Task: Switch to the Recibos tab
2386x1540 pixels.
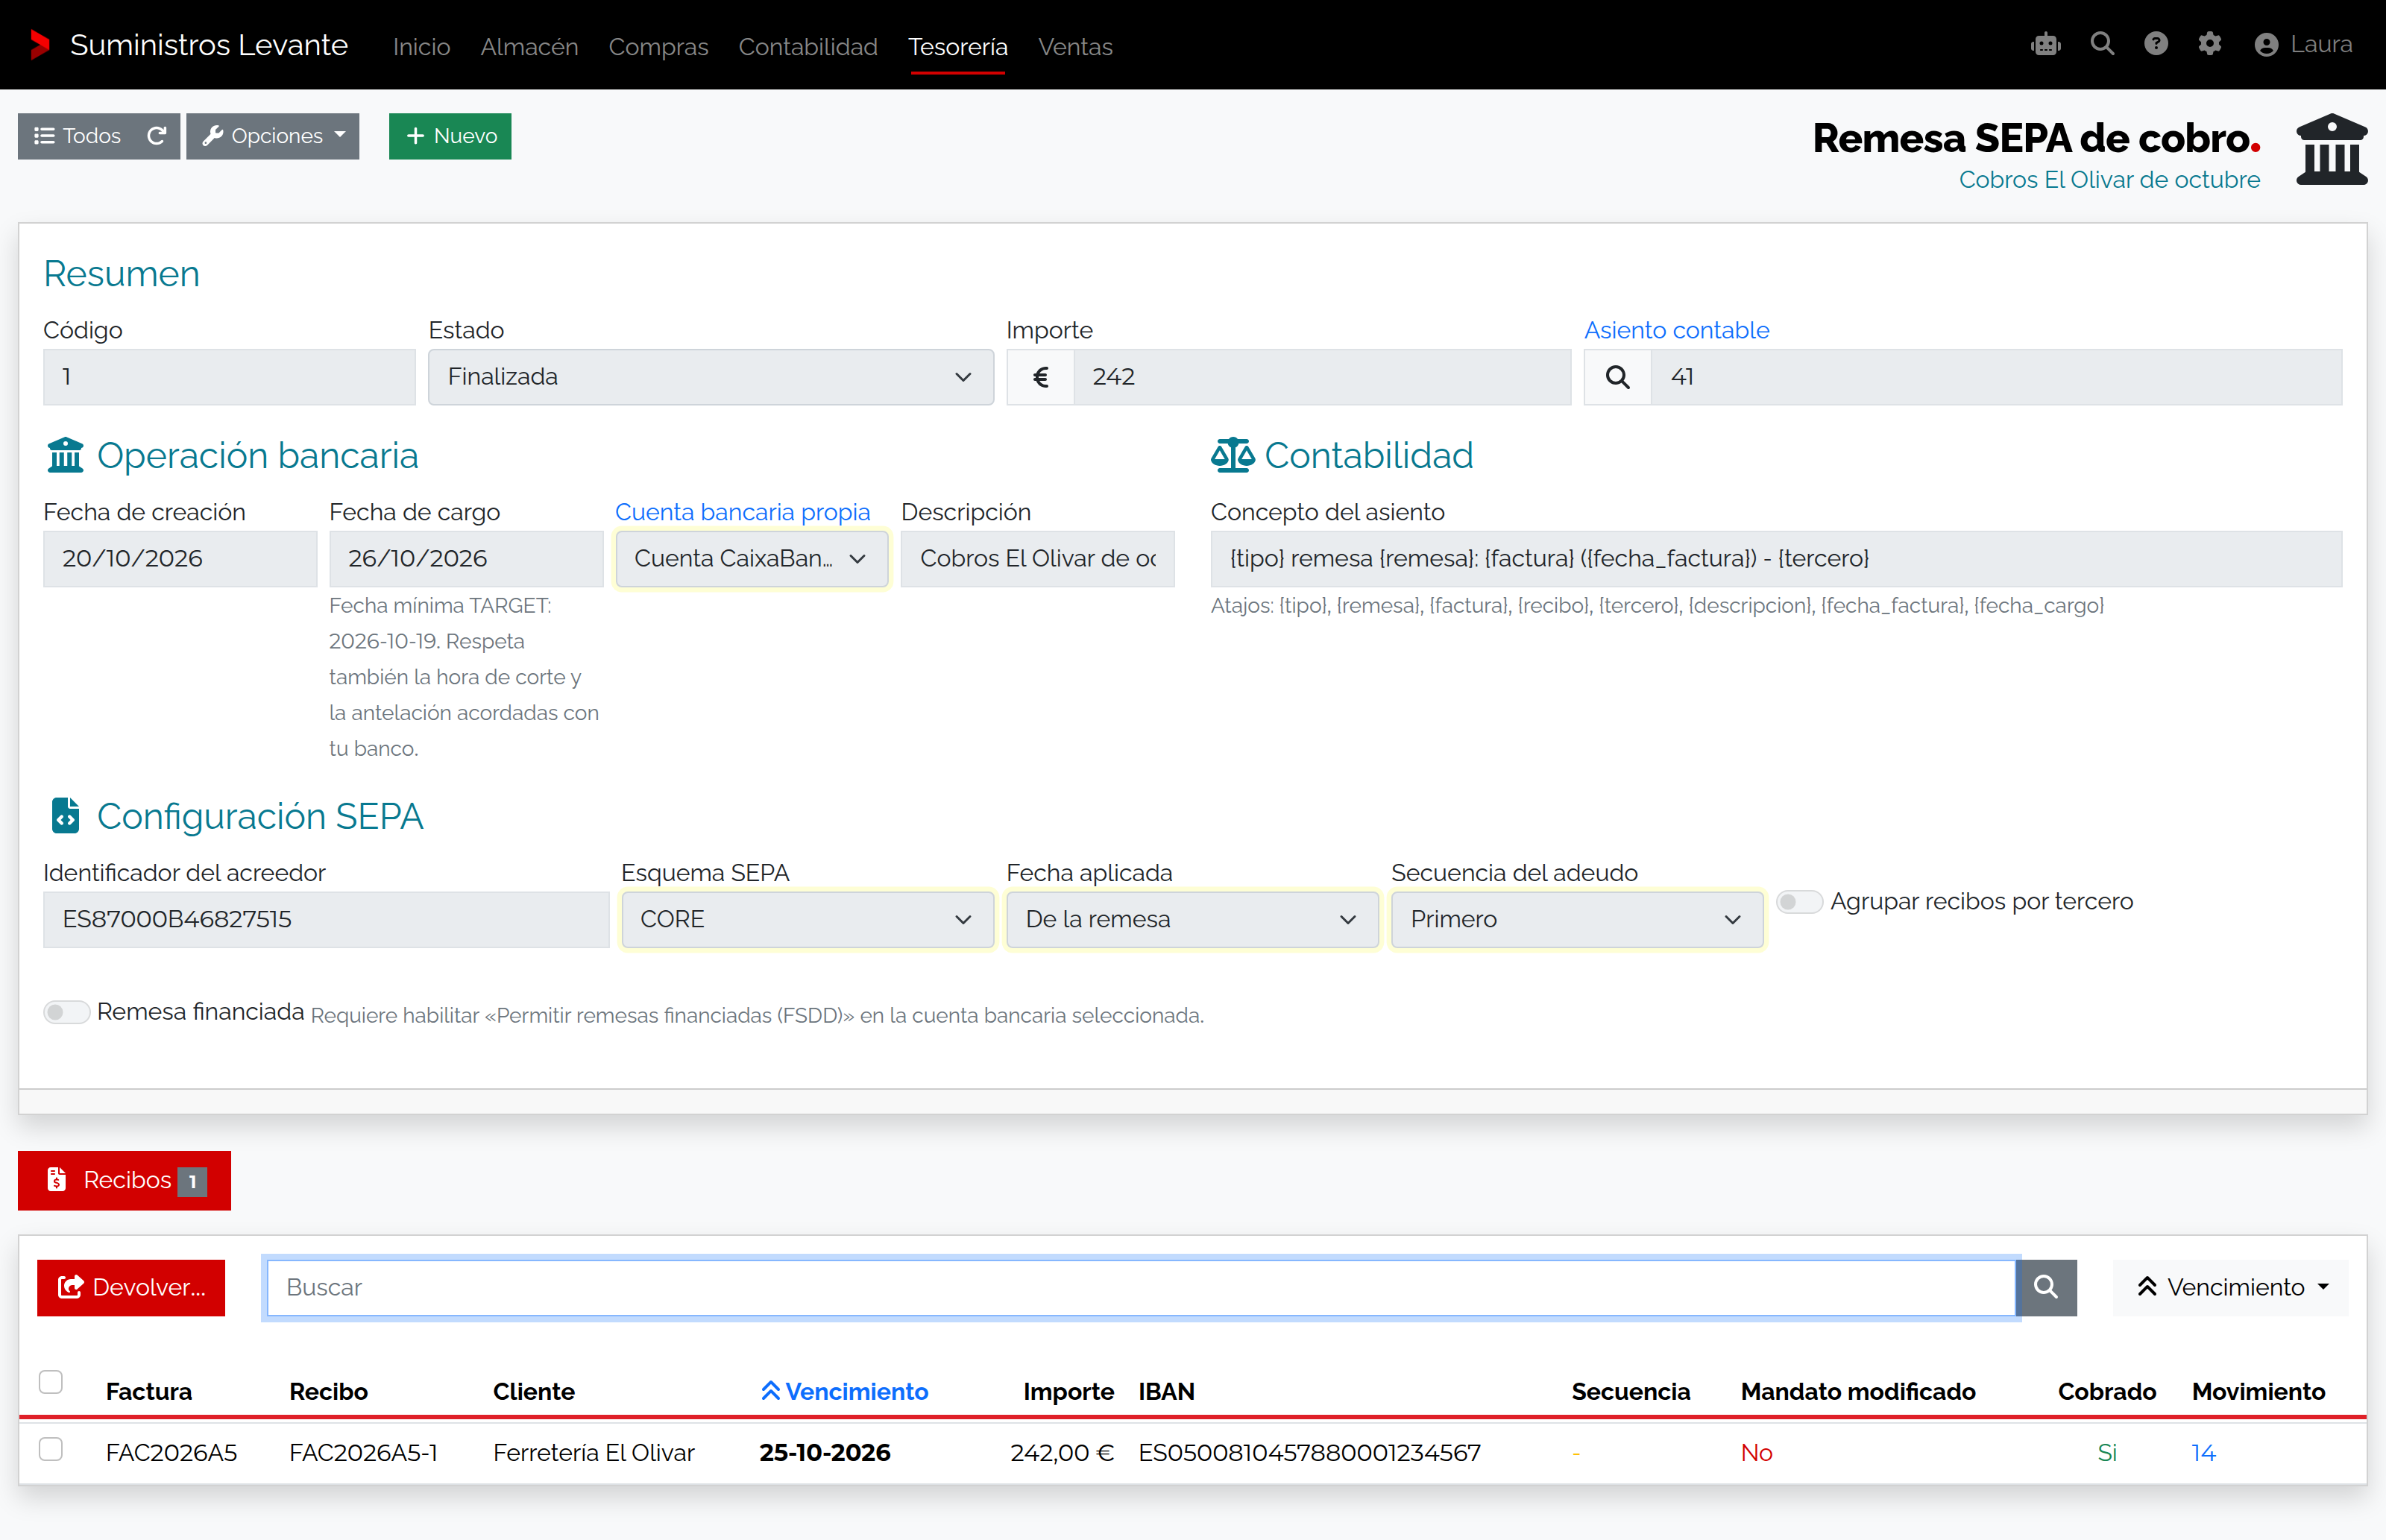Action: point(125,1180)
